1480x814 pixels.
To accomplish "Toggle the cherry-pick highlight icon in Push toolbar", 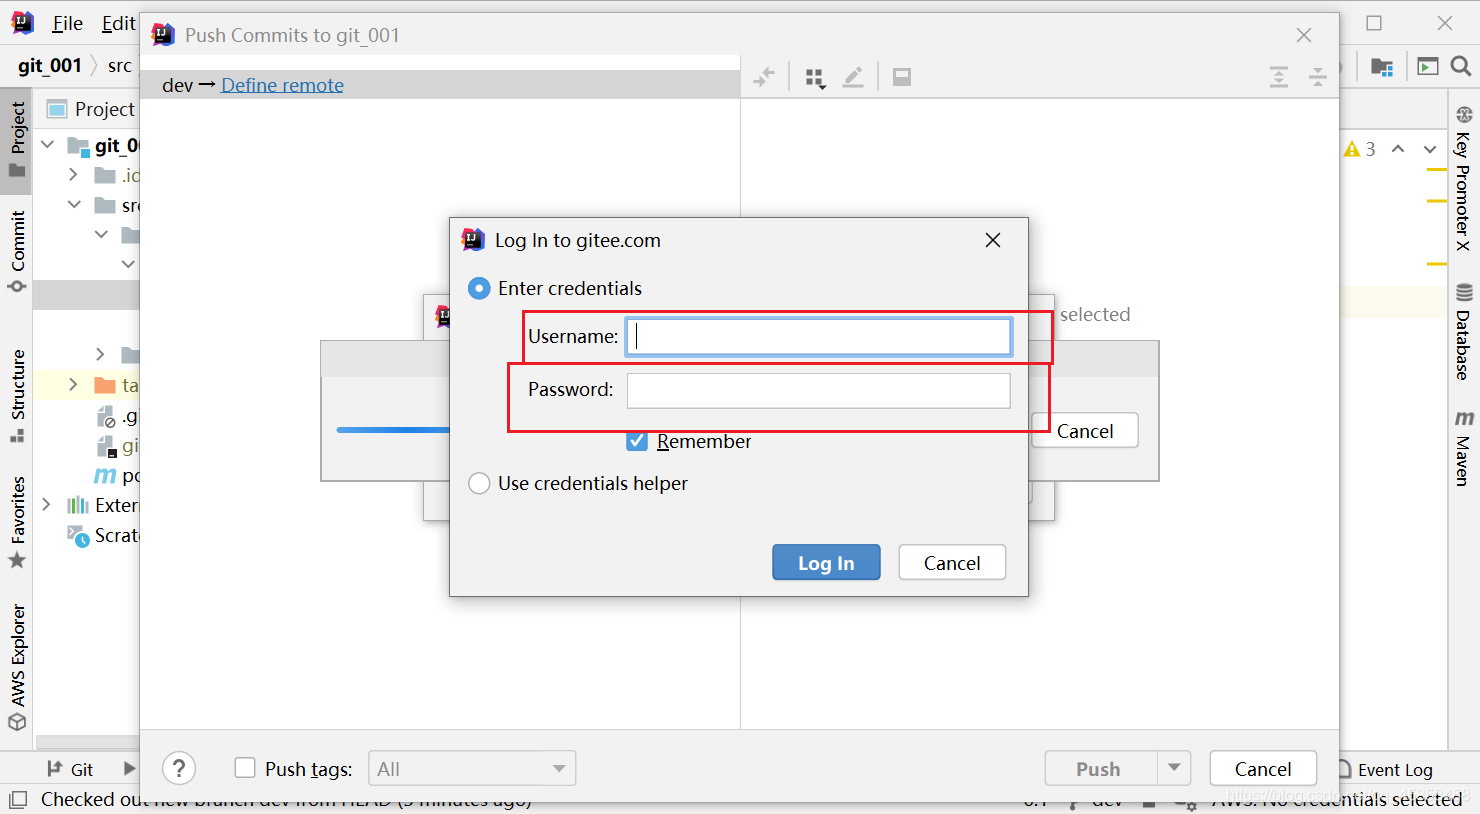I will pos(764,77).
